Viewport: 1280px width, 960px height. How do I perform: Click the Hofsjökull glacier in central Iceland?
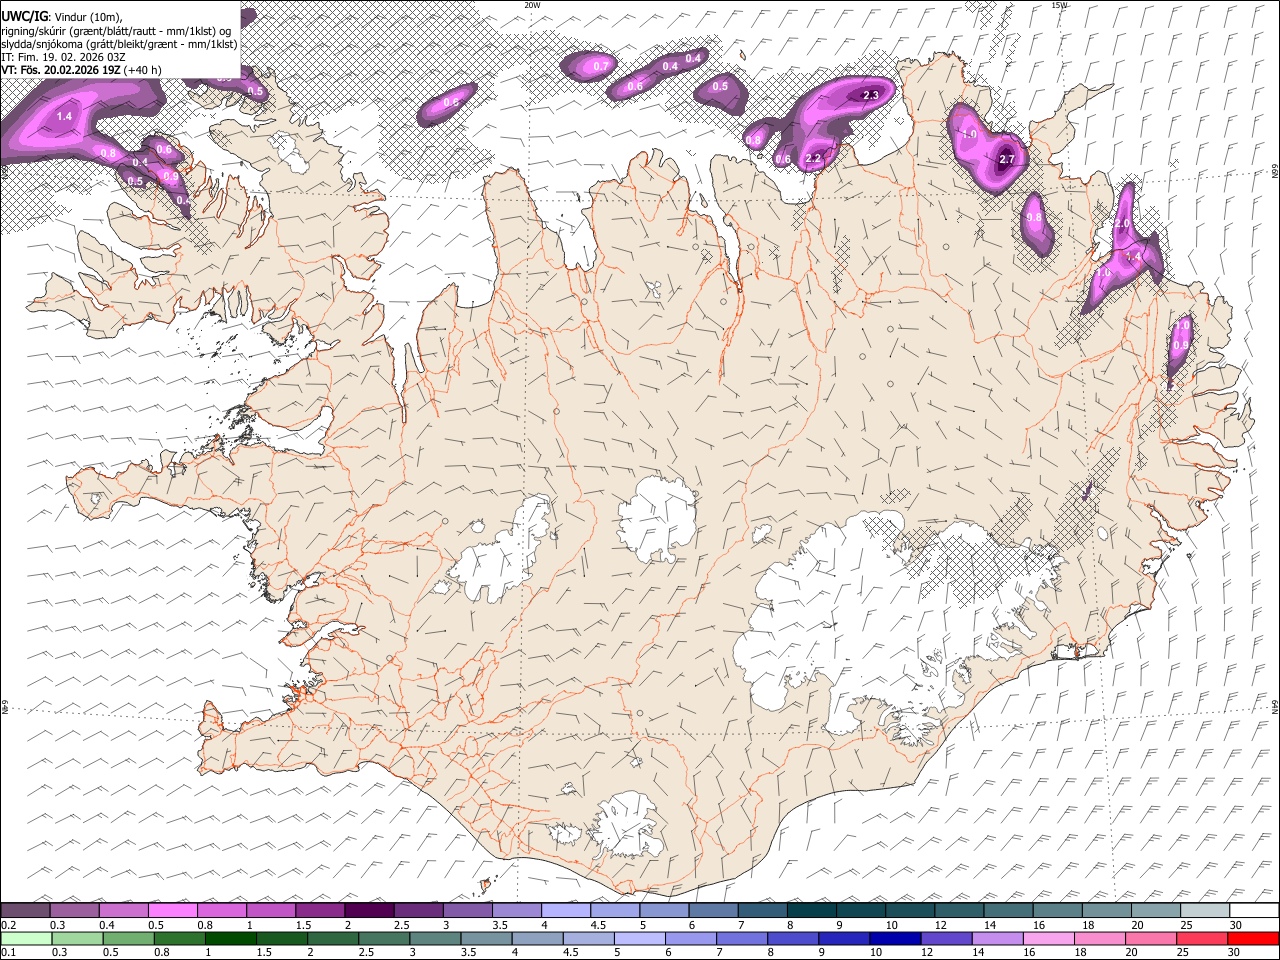click(657, 519)
